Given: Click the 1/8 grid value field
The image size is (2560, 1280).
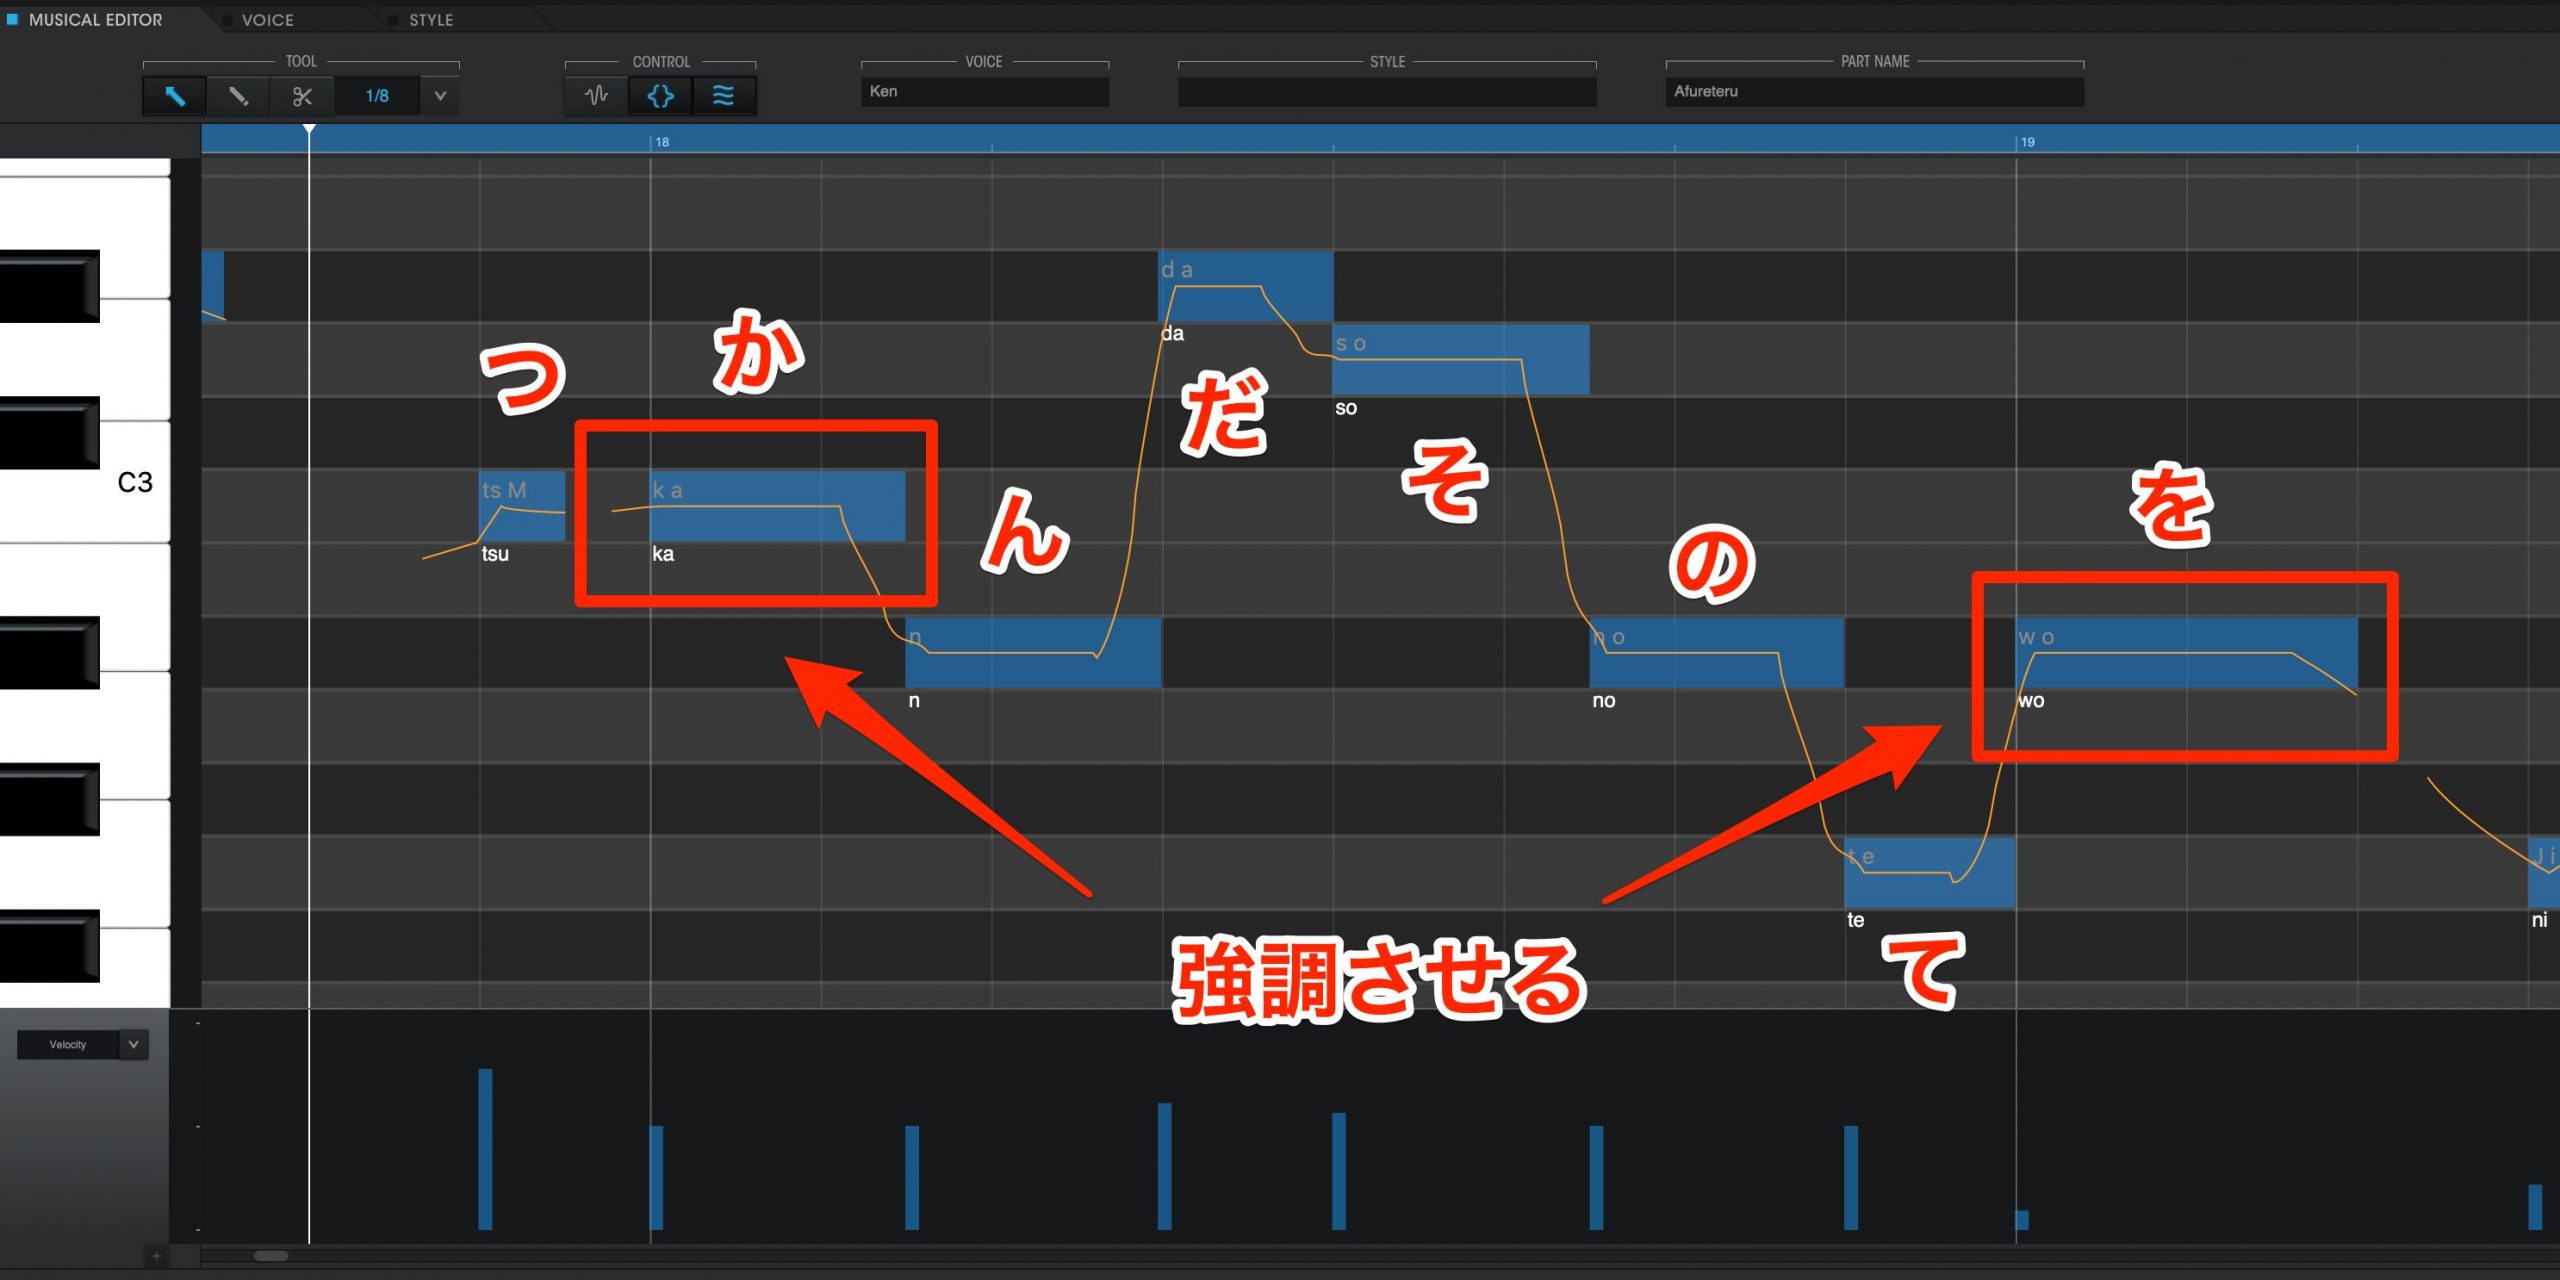Looking at the screenshot, I should pyautogui.click(x=377, y=96).
